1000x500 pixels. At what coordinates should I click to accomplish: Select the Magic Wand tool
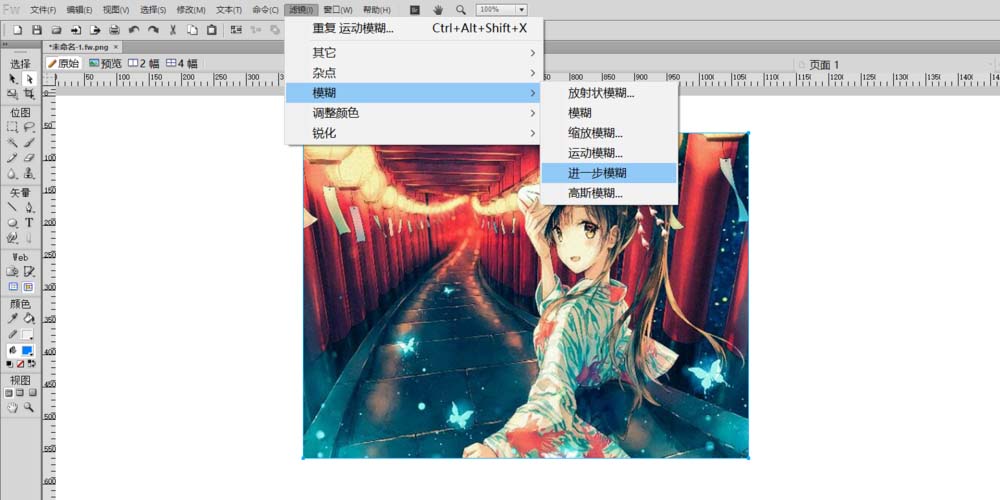coord(12,142)
